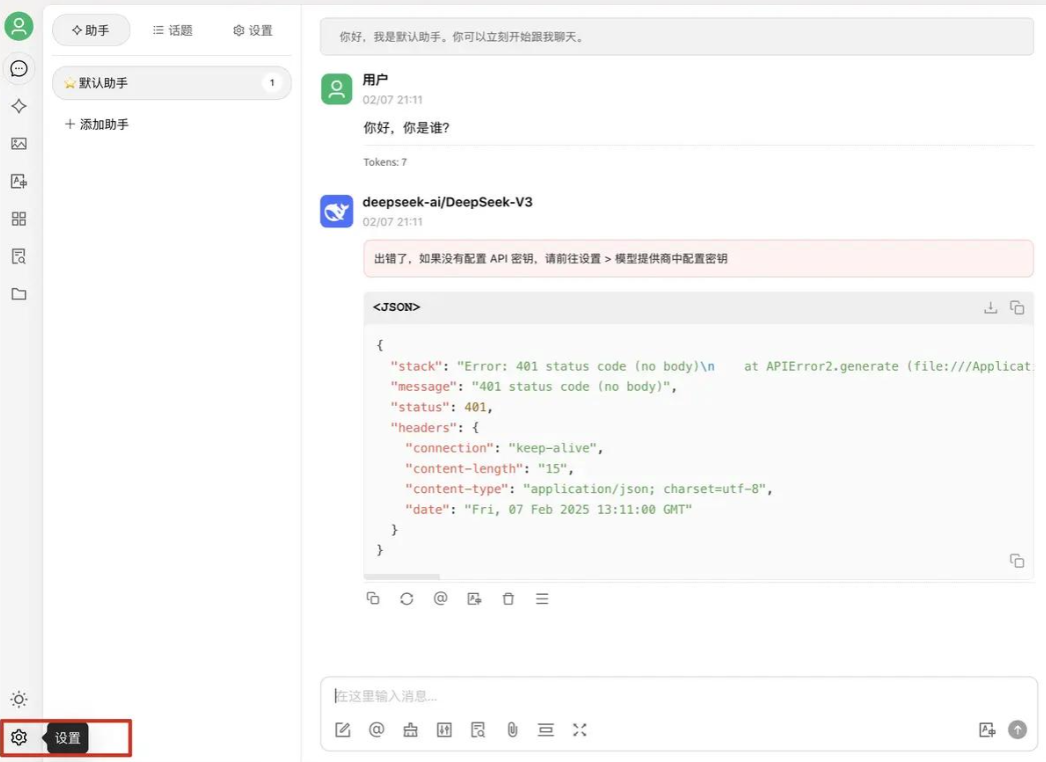Click the 添加助手 button
This screenshot has height=762, width=1046.
pos(97,125)
